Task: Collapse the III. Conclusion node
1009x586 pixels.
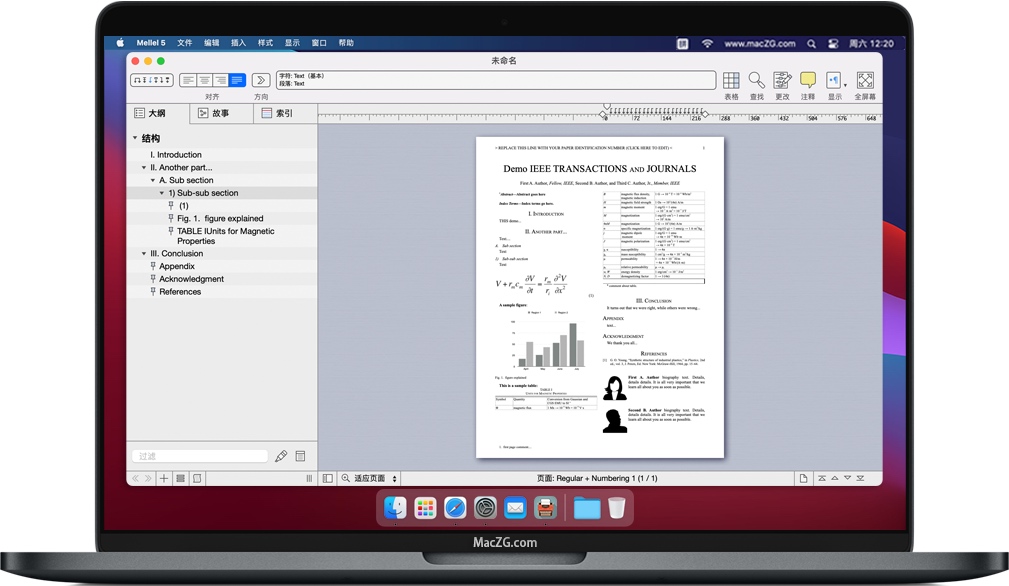Action: pos(143,253)
